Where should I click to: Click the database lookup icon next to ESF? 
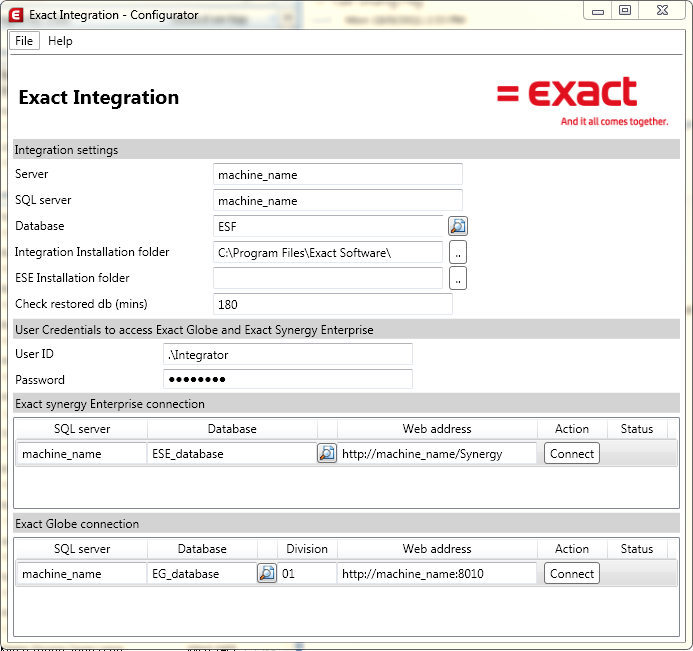click(x=458, y=226)
